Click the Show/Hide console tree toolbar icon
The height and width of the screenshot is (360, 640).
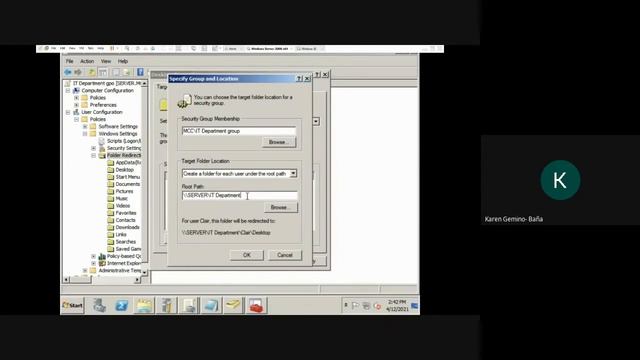pos(103,72)
